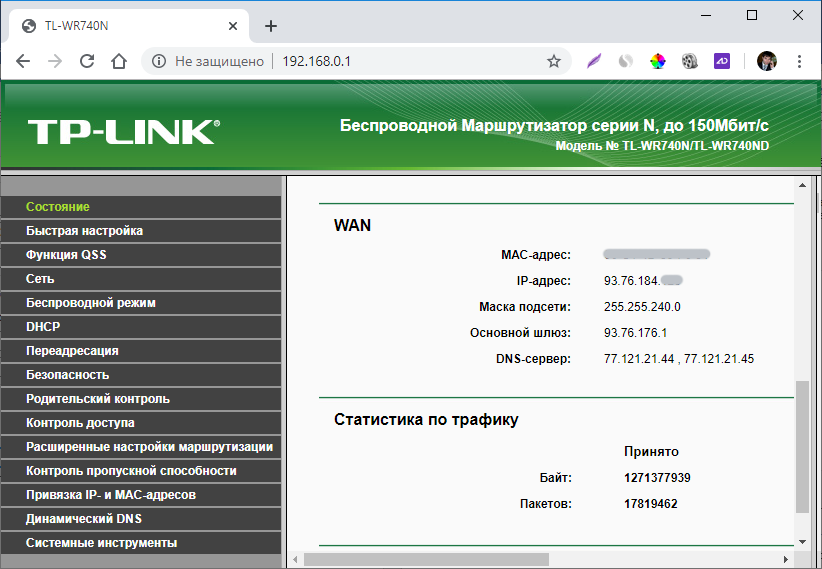Bookmark this page with the star icon
Viewport: 822px width, 569px height.
point(553,61)
